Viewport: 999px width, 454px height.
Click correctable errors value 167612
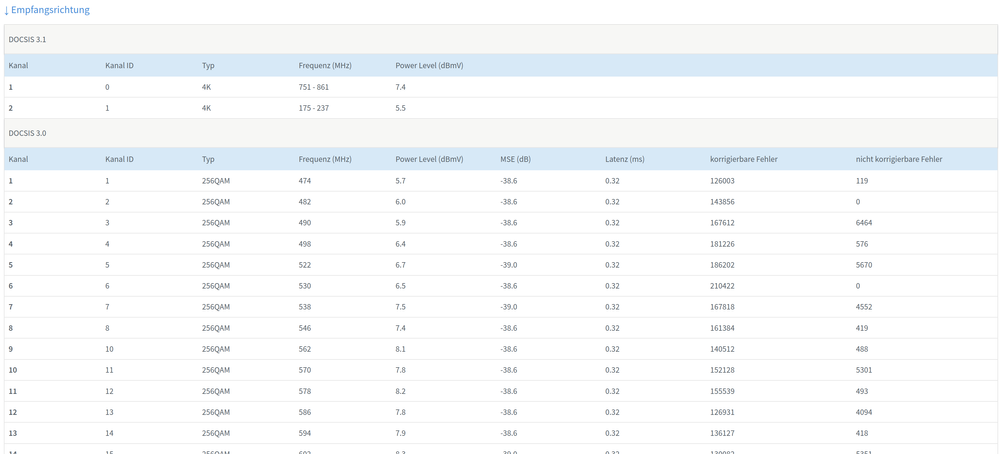click(x=722, y=223)
